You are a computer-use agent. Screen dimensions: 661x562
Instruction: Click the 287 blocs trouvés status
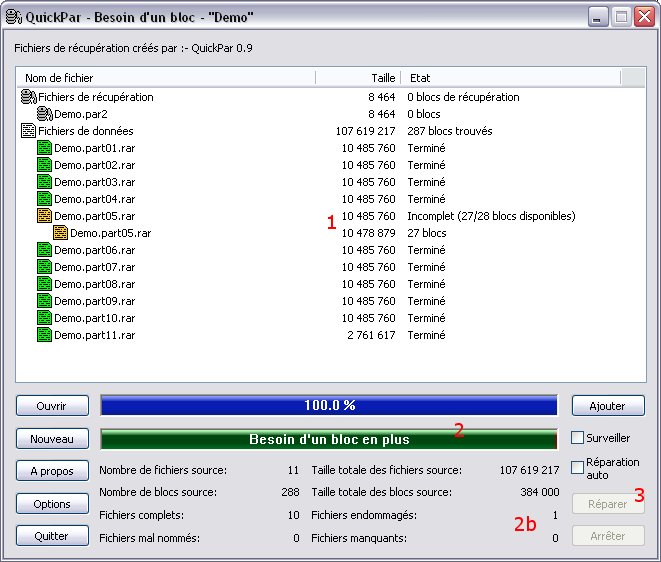pos(450,131)
